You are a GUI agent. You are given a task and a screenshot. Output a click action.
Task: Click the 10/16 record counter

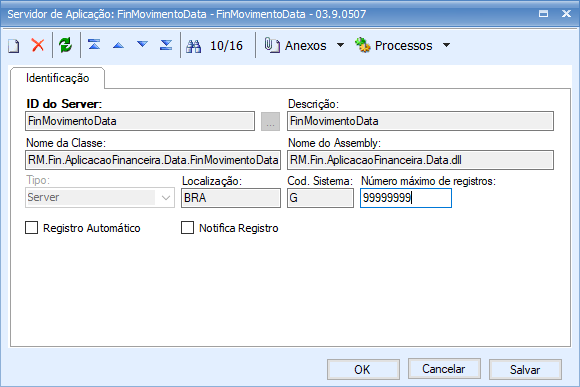(x=226, y=46)
